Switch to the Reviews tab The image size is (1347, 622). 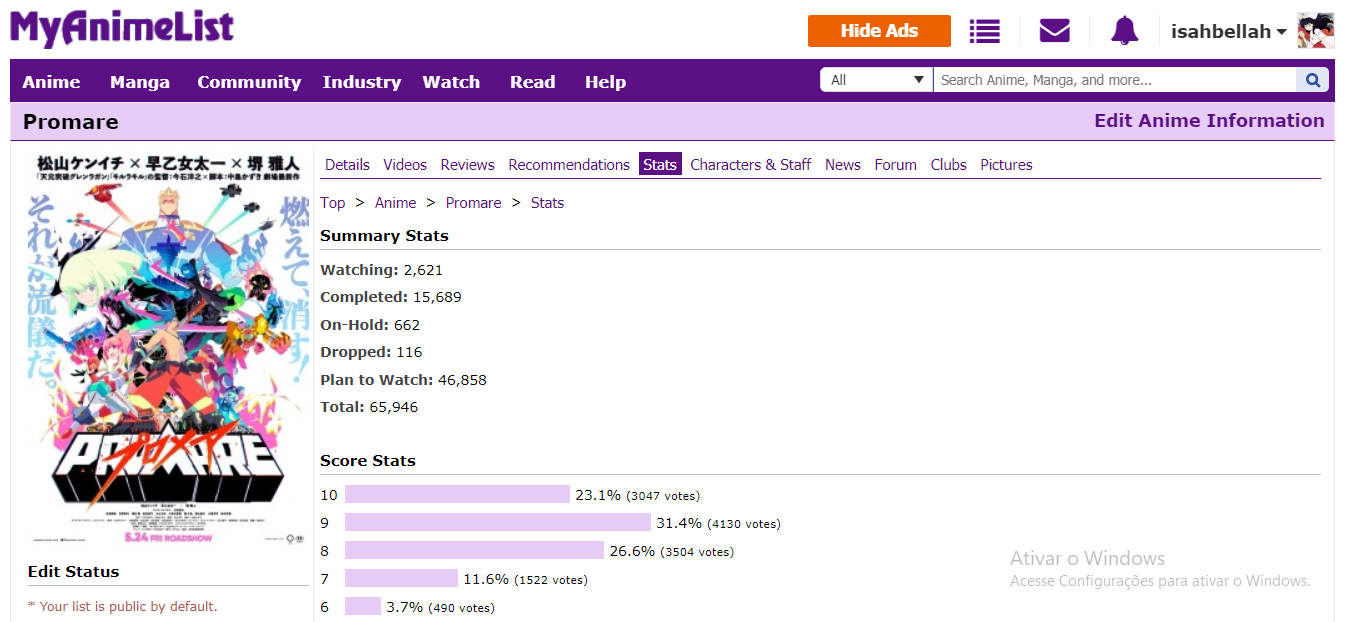click(x=467, y=165)
